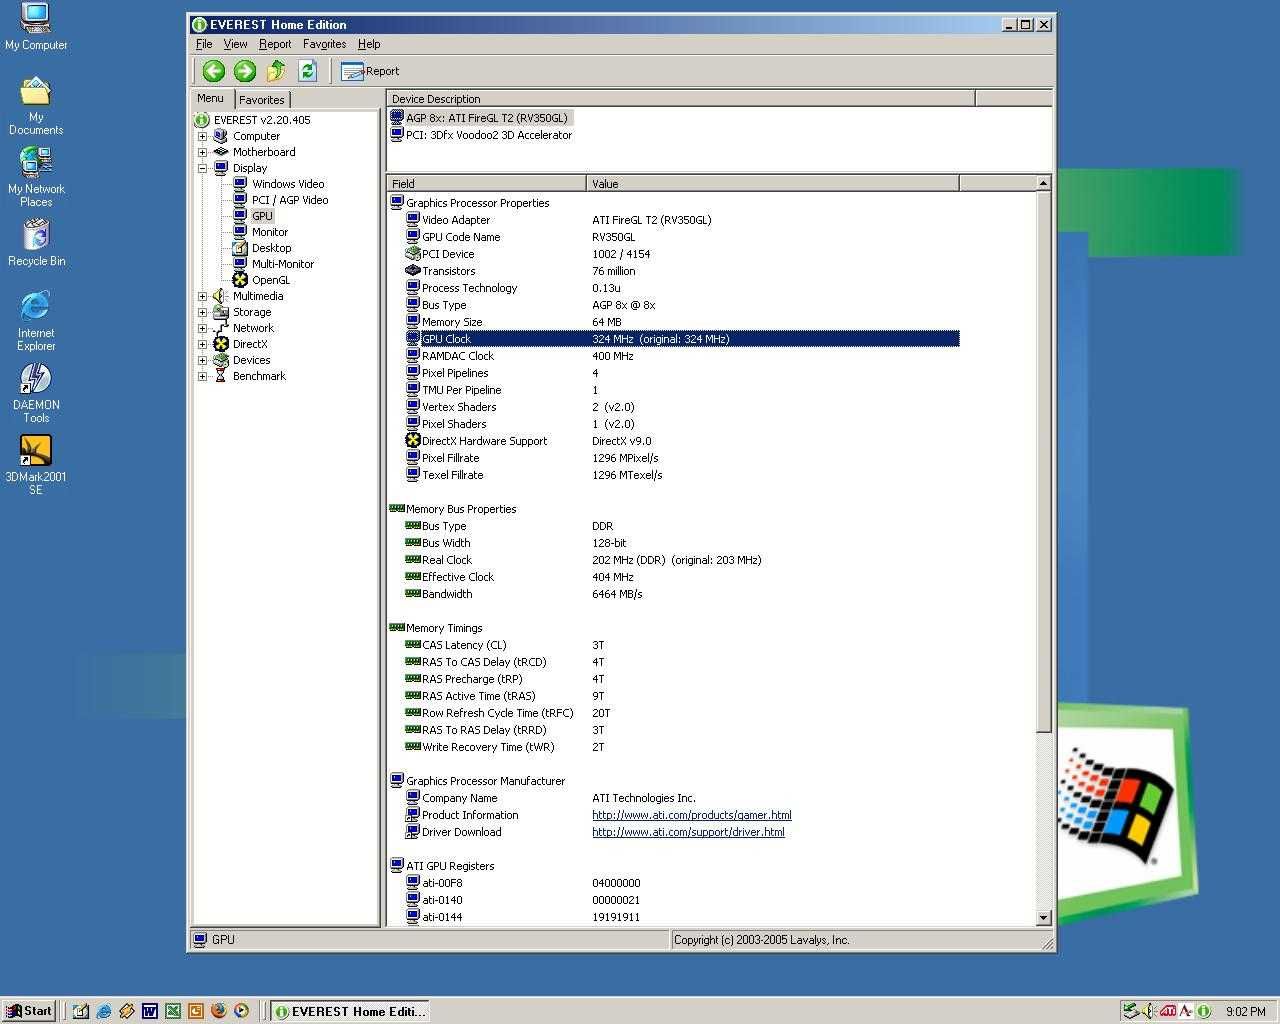Open the Help menu

point(369,44)
